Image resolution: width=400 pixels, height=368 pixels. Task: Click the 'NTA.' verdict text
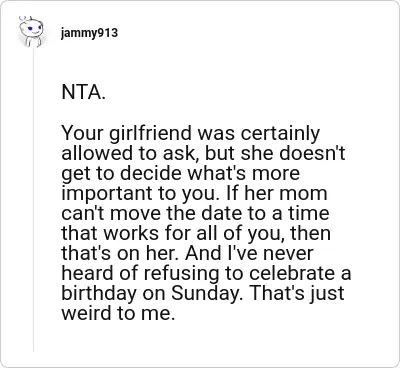click(x=84, y=92)
